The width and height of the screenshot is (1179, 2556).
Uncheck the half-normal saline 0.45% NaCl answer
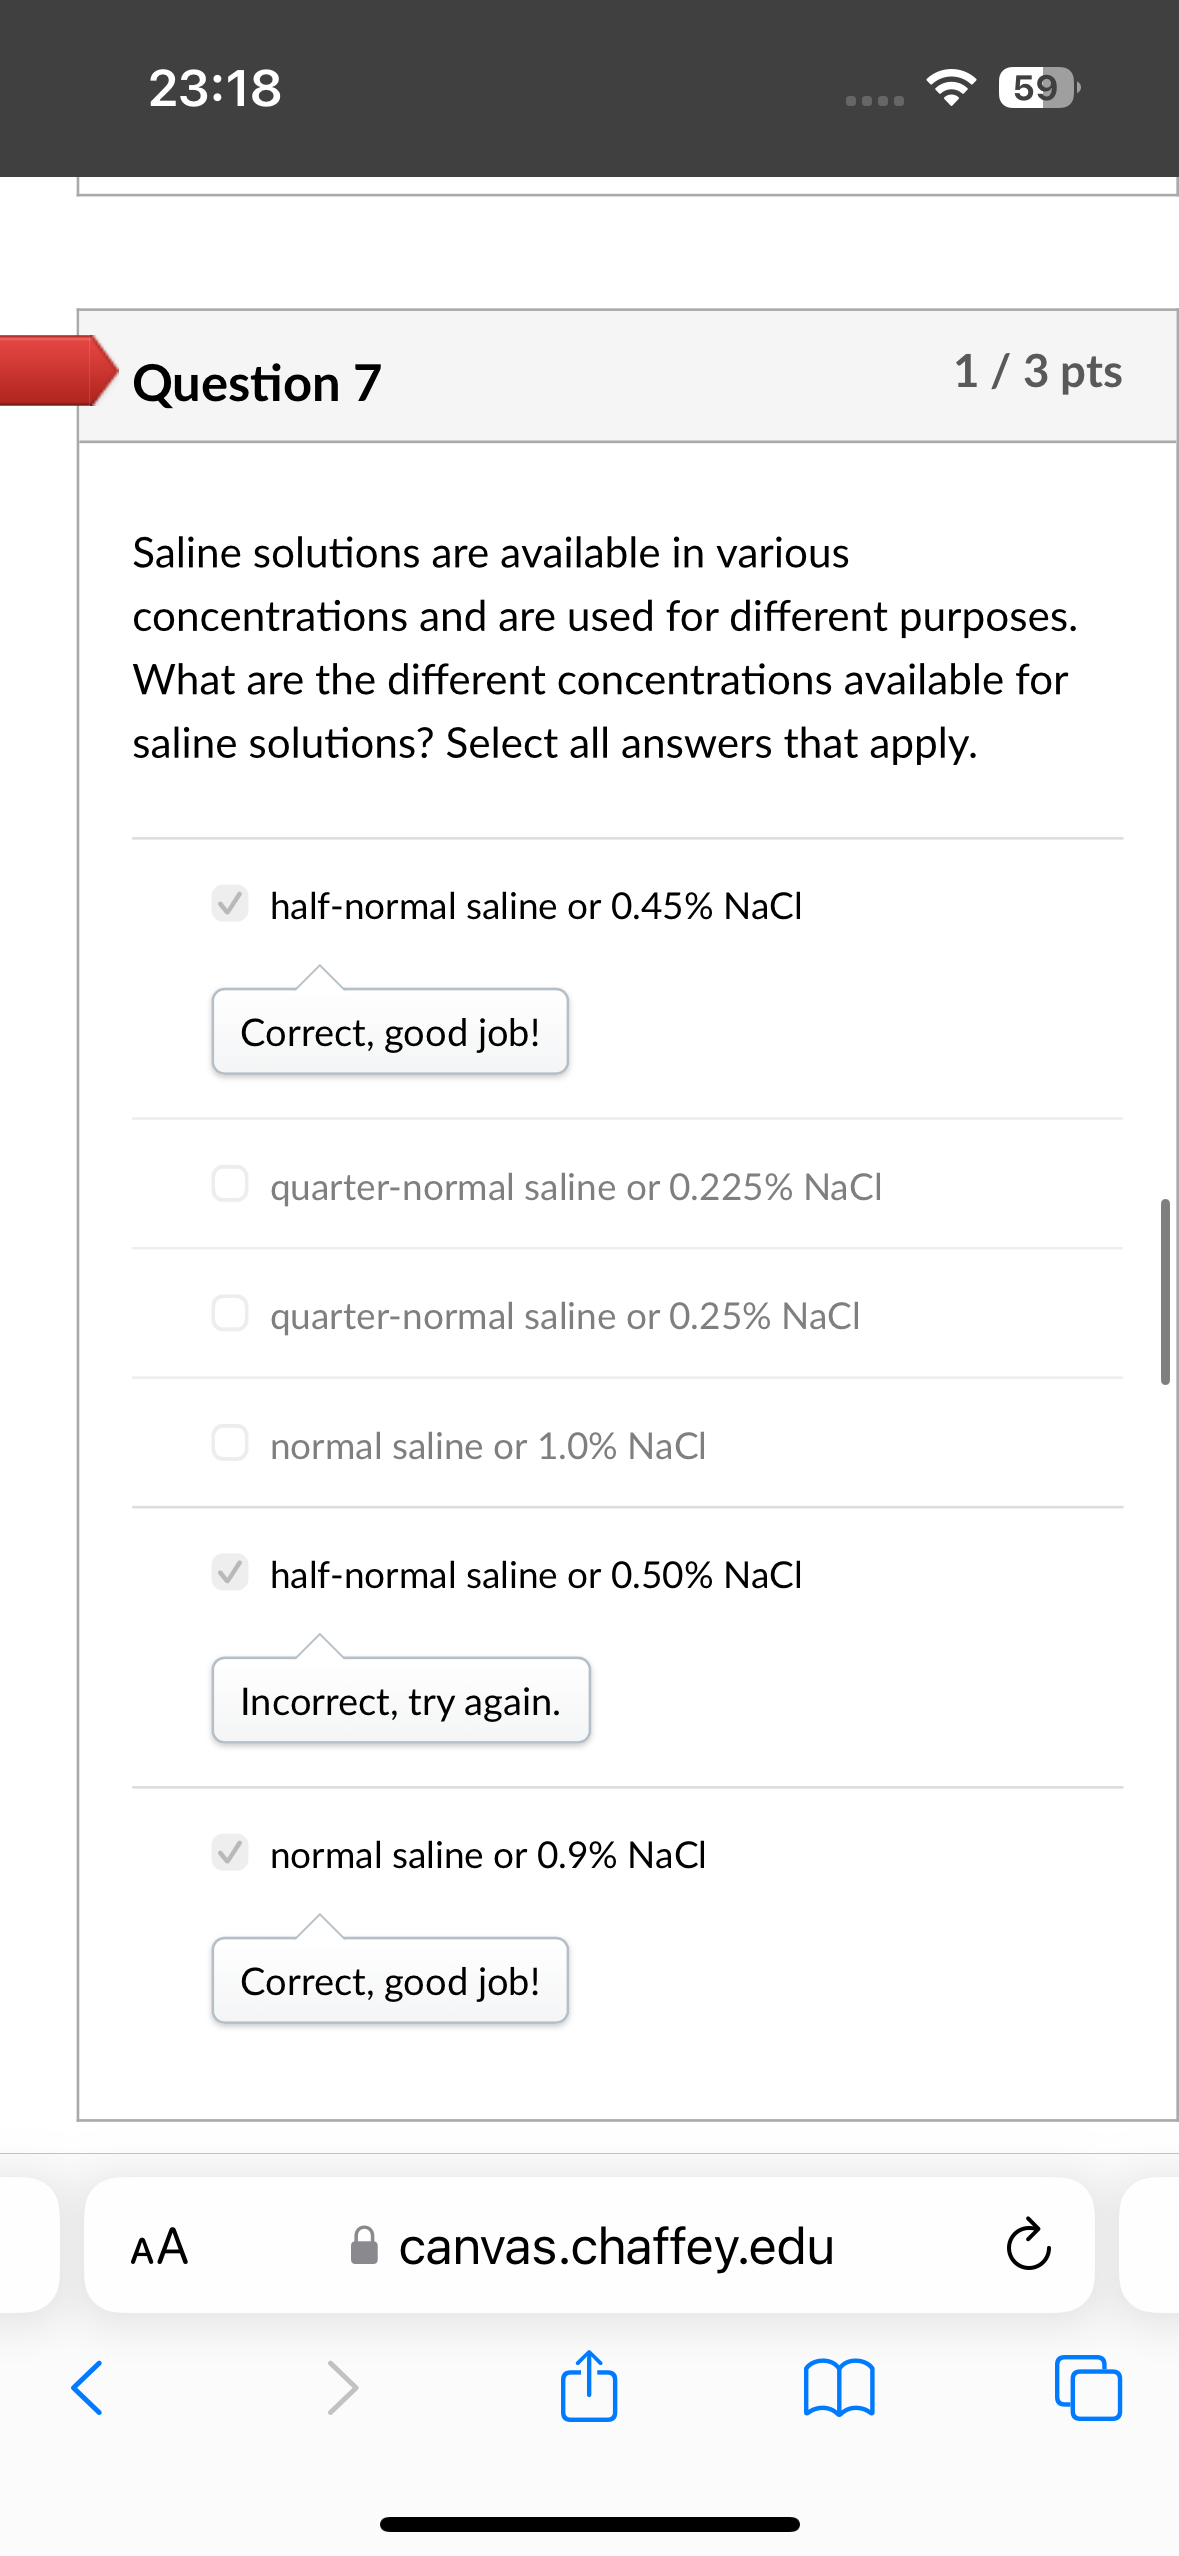230,905
